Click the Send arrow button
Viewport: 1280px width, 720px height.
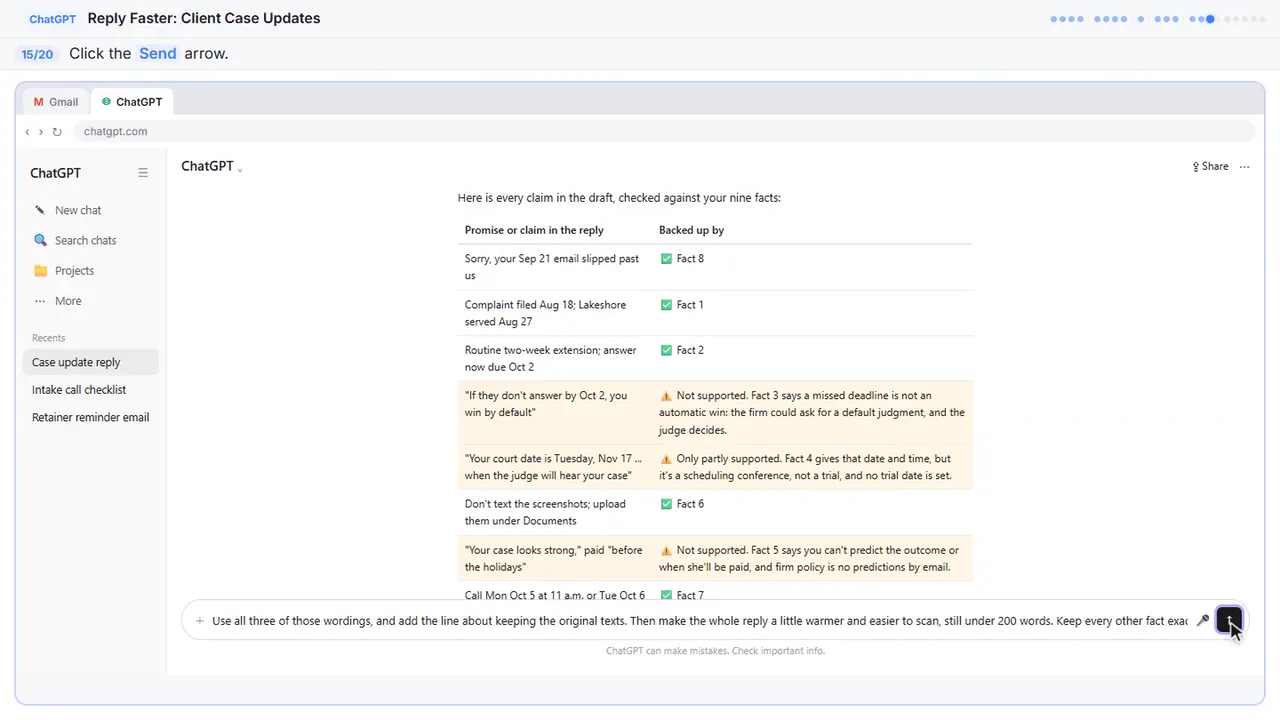pyautogui.click(x=1229, y=620)
